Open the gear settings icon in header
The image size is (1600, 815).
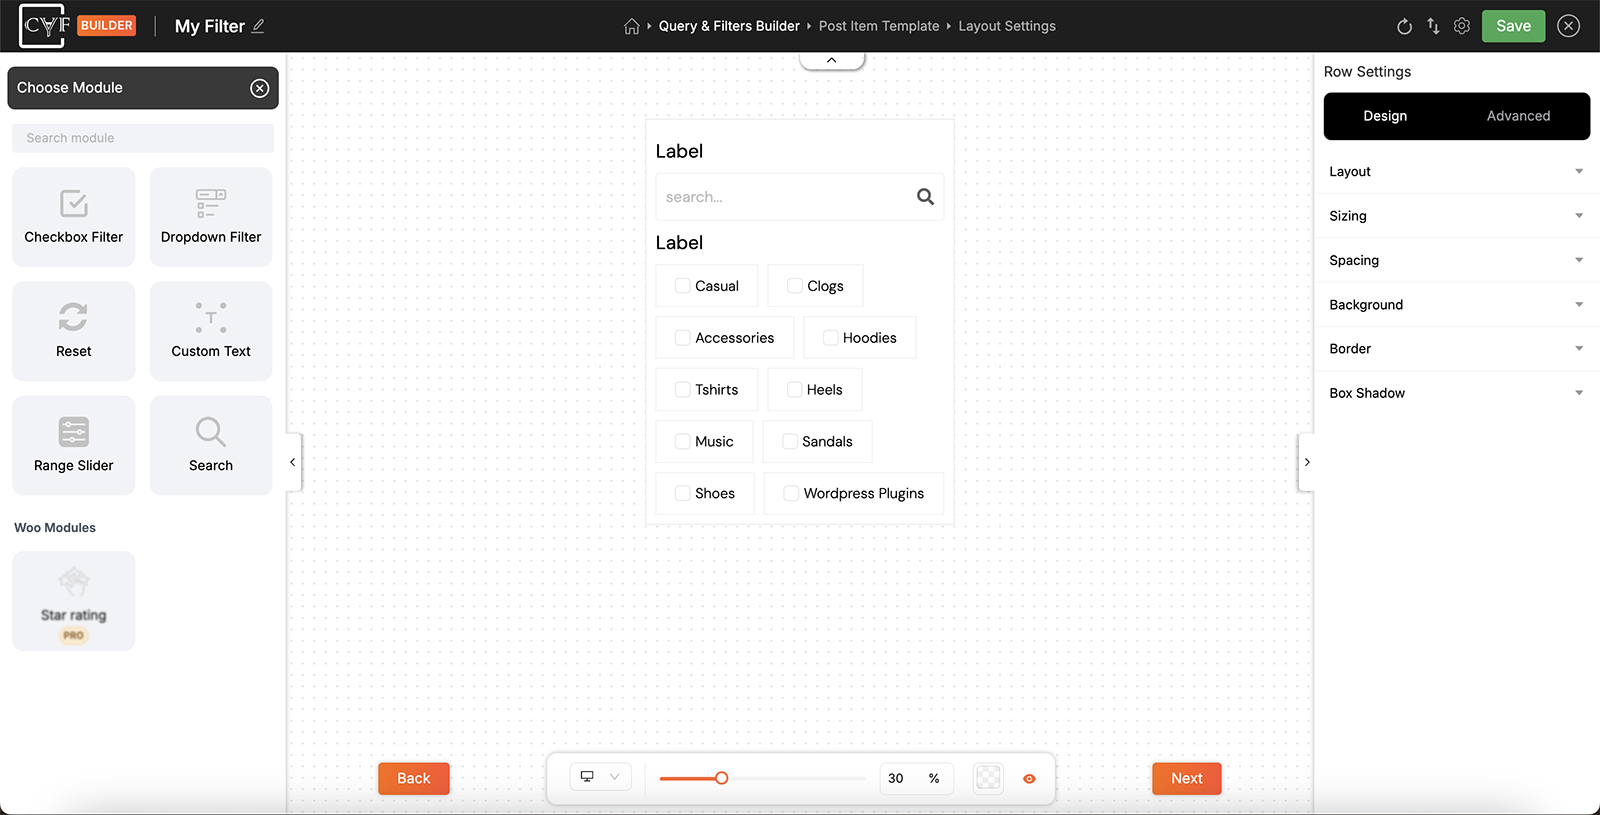1462,26
